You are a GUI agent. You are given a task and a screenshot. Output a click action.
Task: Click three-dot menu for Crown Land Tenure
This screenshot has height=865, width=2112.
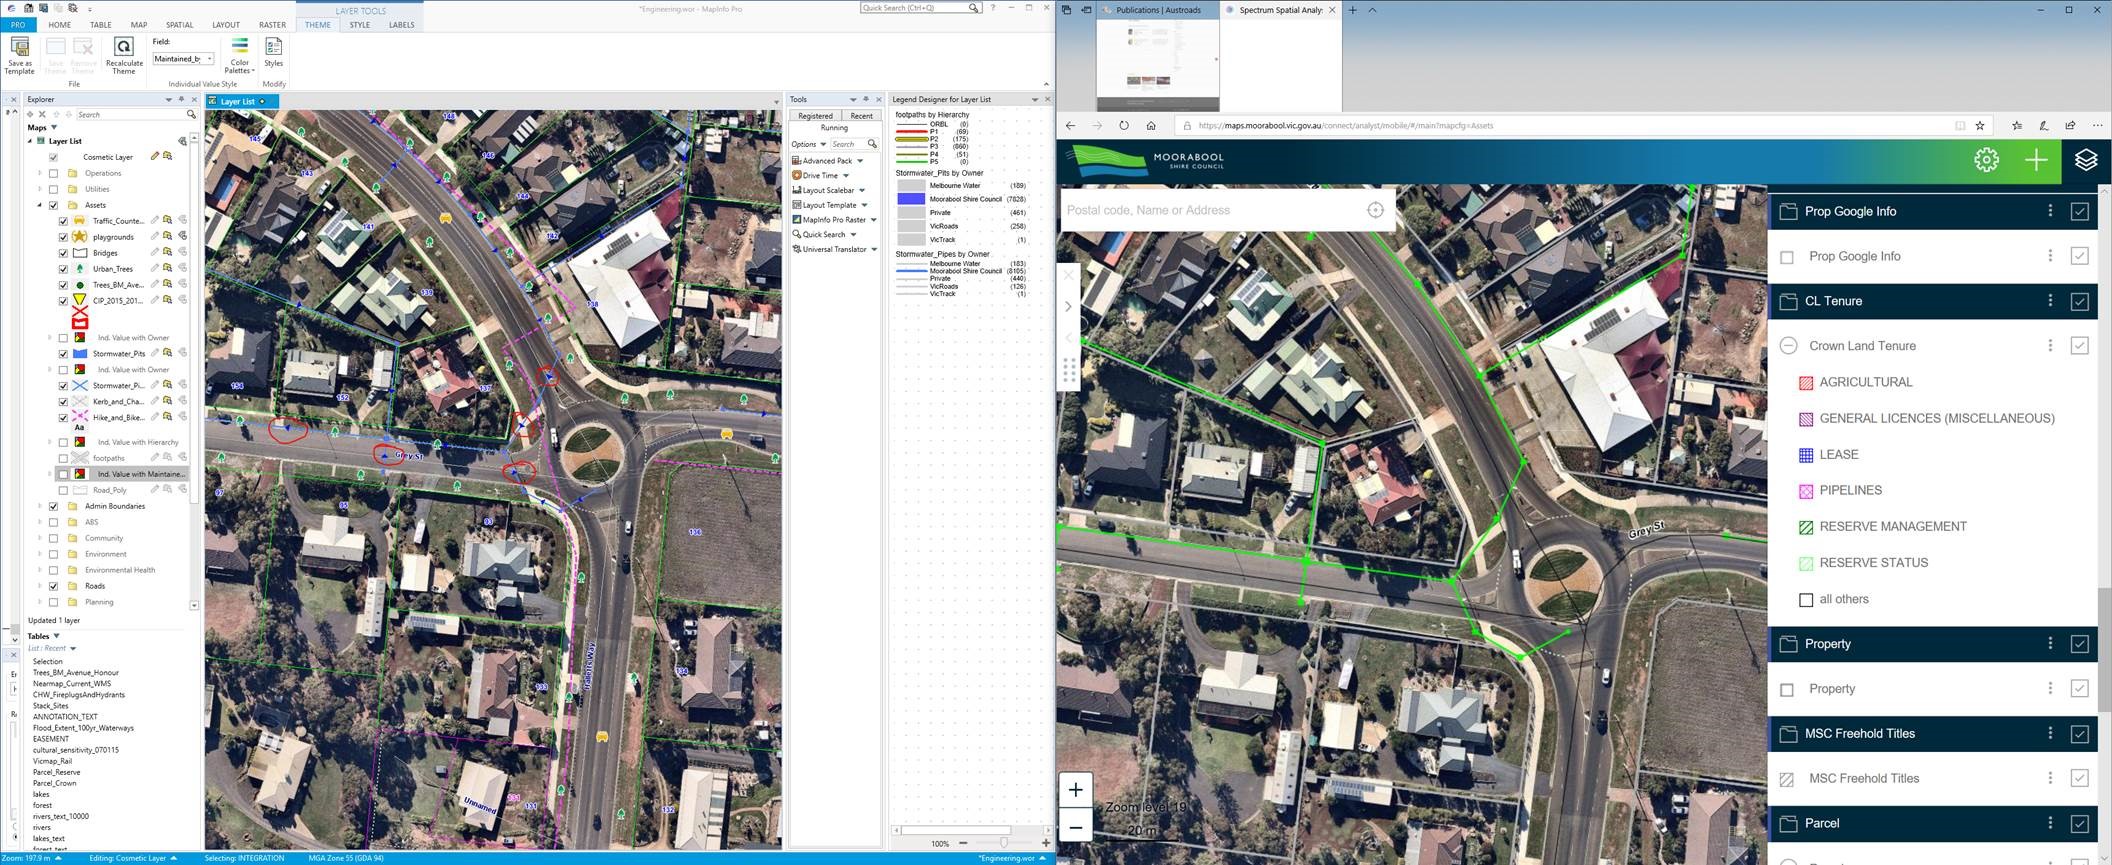point(2050,345)
